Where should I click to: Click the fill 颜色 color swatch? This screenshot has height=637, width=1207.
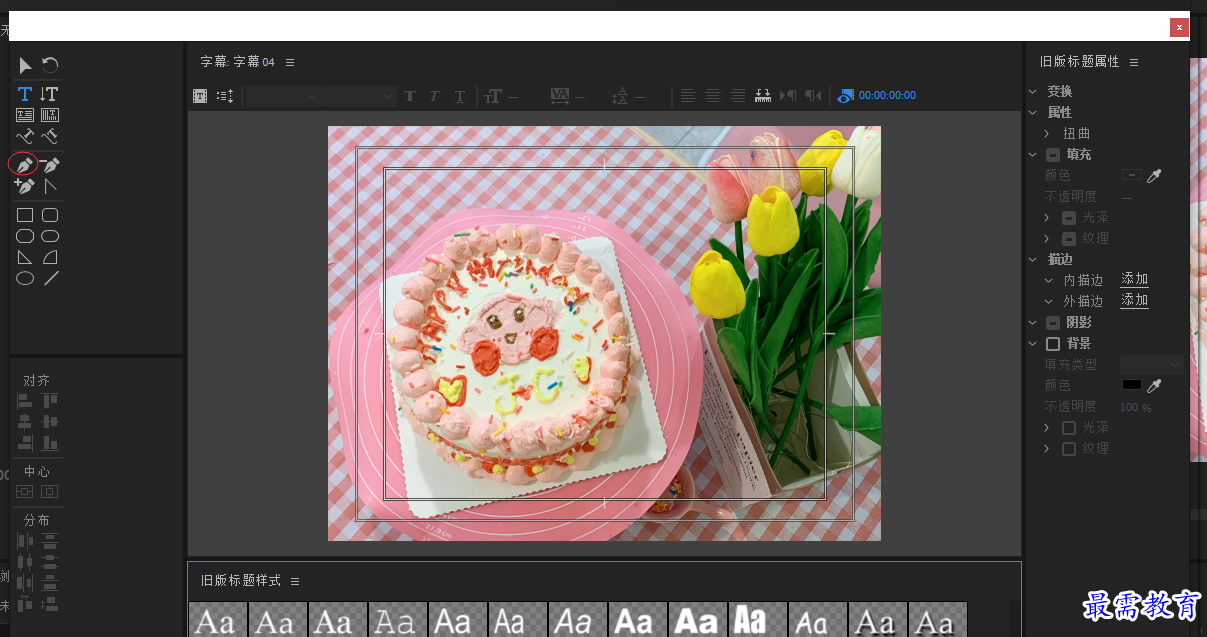pyautogui.click(x=1131, y=175)
